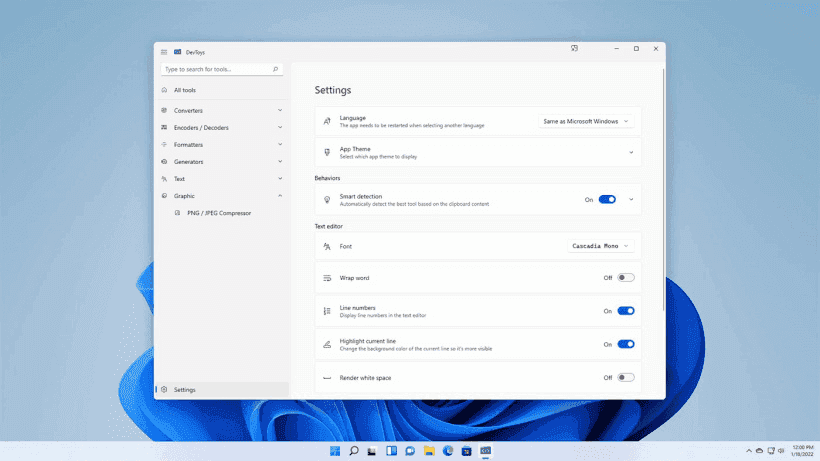
Task: Expand the Formatters group chevron
Action: click(x=280, y=144)
